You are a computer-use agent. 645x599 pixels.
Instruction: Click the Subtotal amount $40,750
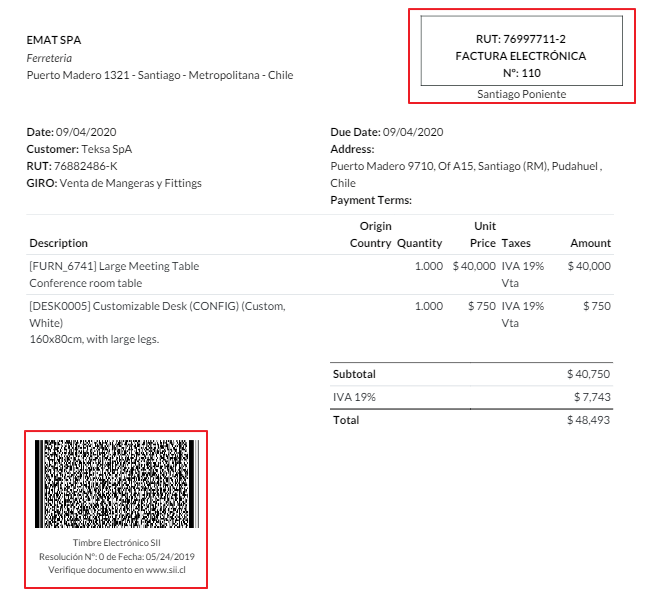coord(588,374)
